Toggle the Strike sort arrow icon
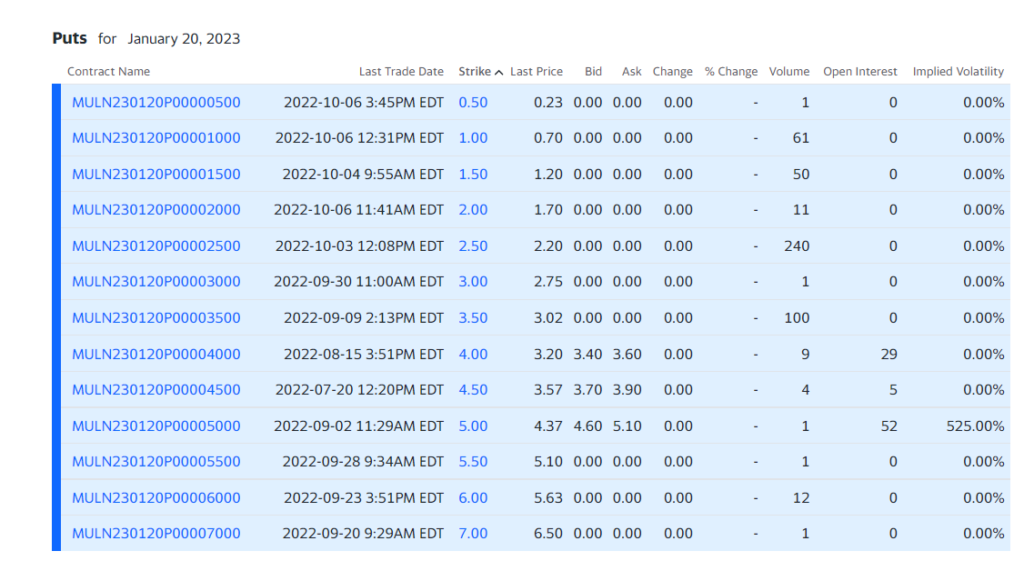This screenshot has width=1024, height=561. (x=499, y=72)
